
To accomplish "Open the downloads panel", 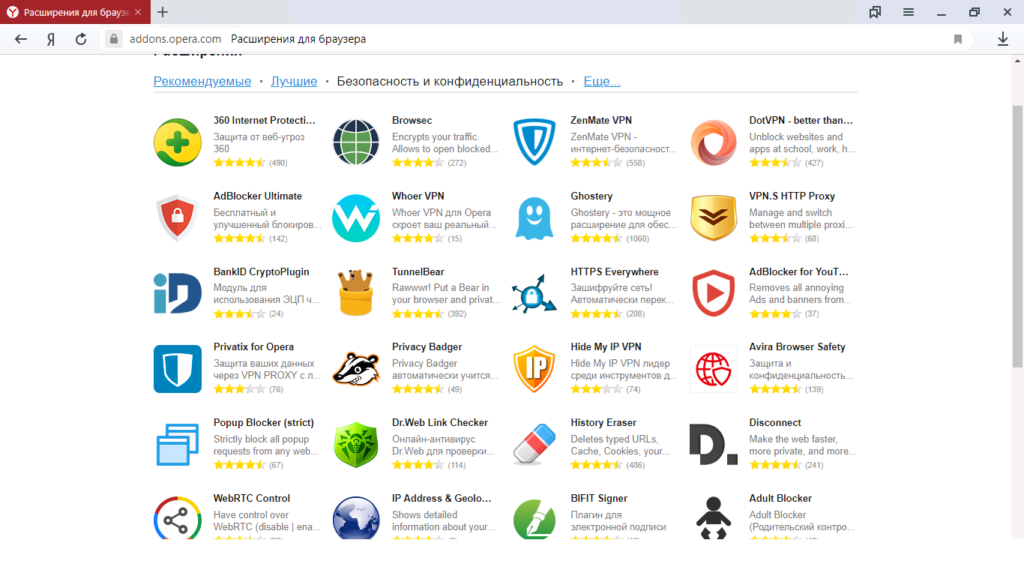I will coord(1002,39).
